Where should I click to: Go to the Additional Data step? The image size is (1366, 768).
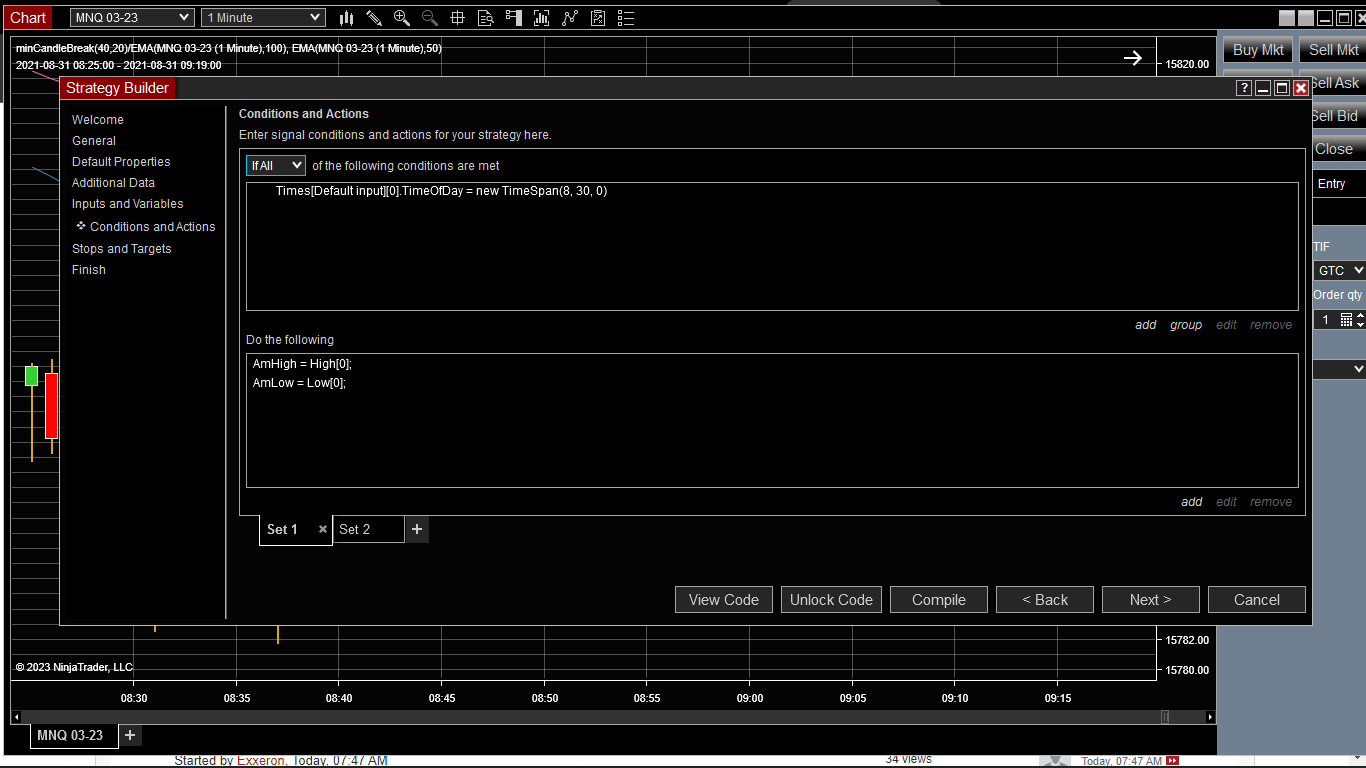[113, 183]
